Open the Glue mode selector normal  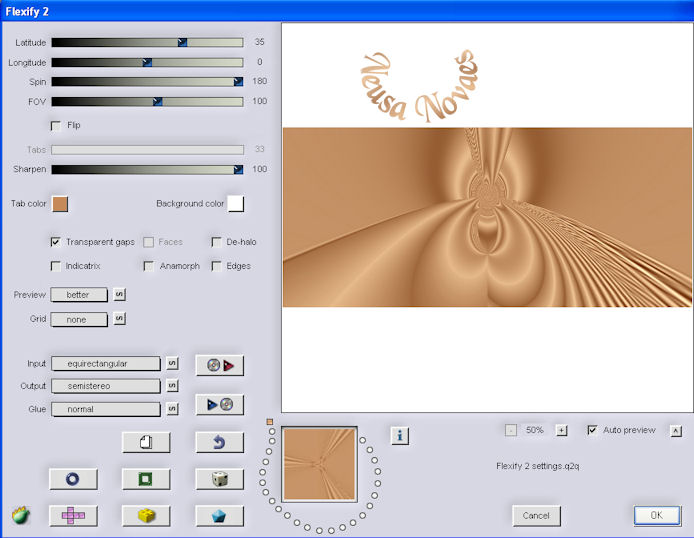[106, 409]
